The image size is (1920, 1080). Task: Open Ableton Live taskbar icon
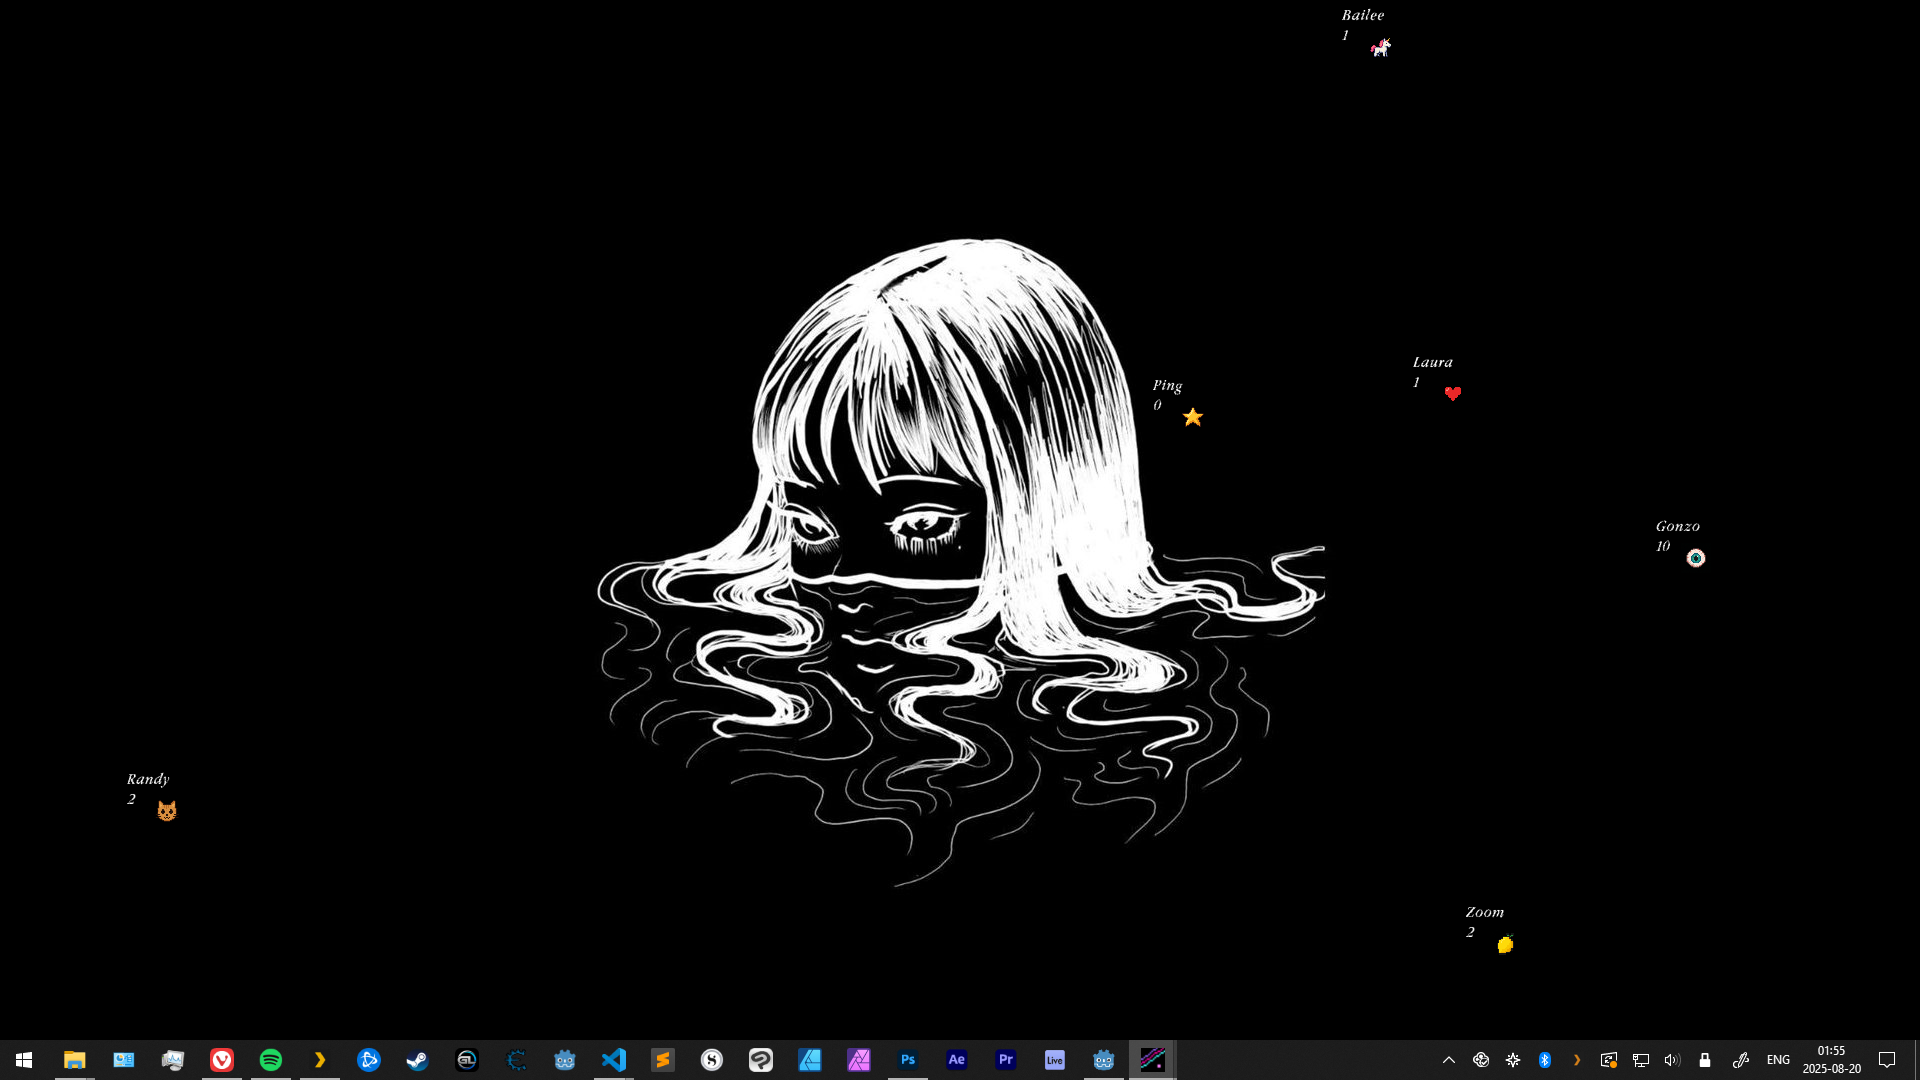[x=1055, y=1060]
